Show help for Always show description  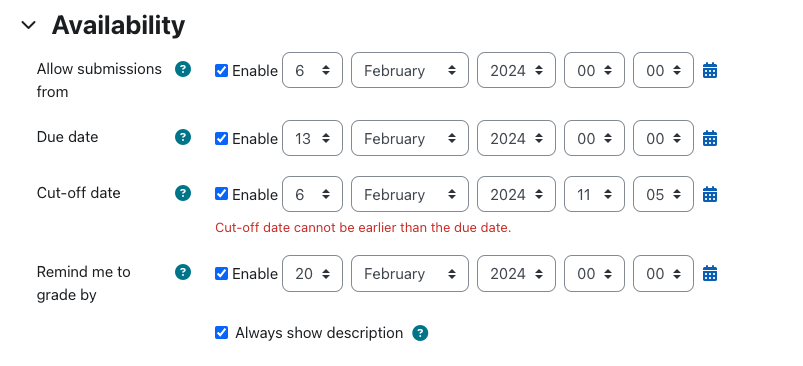pos(420,333)
